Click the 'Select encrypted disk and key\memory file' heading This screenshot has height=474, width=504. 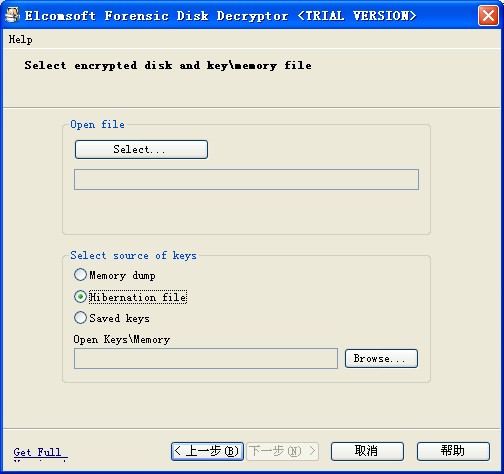pyautogui.click(x=168, y=65)
